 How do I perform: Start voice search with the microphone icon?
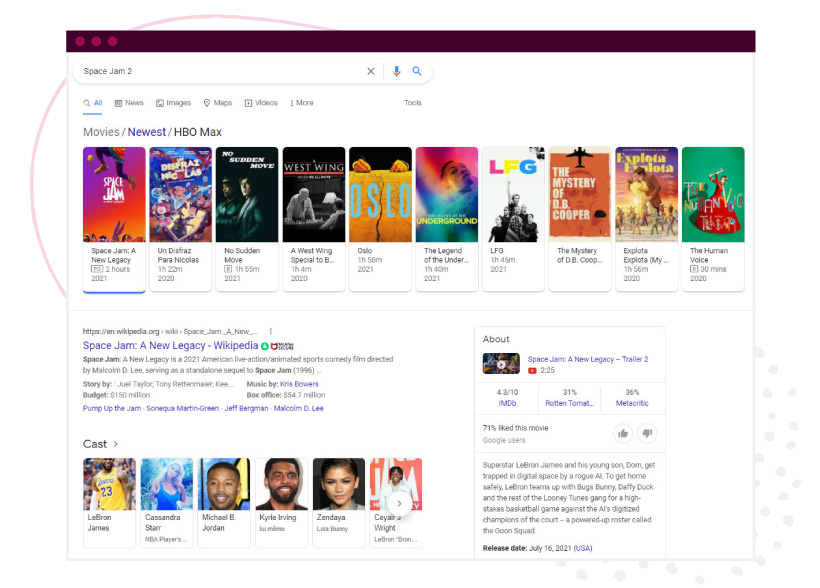click(x=396, y=71)
